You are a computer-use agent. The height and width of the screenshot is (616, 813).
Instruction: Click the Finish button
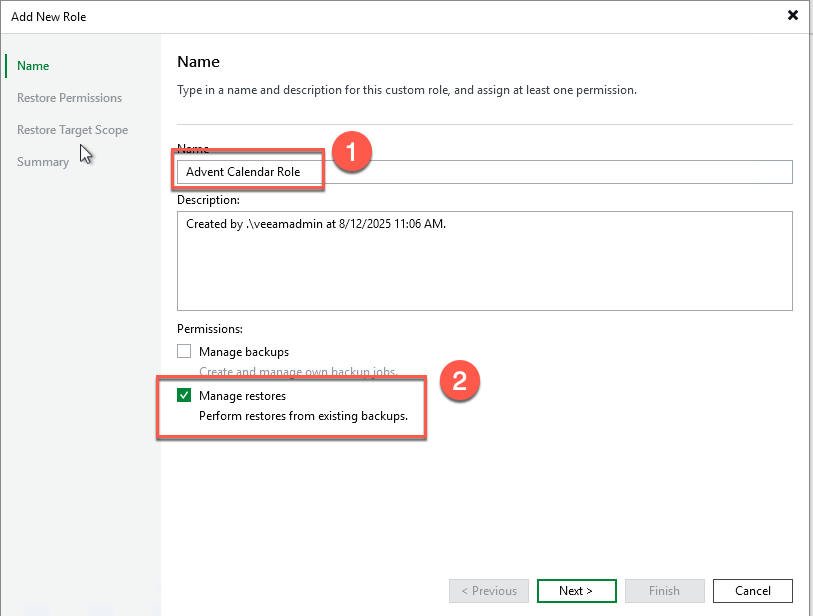click(x=664, y=591)
